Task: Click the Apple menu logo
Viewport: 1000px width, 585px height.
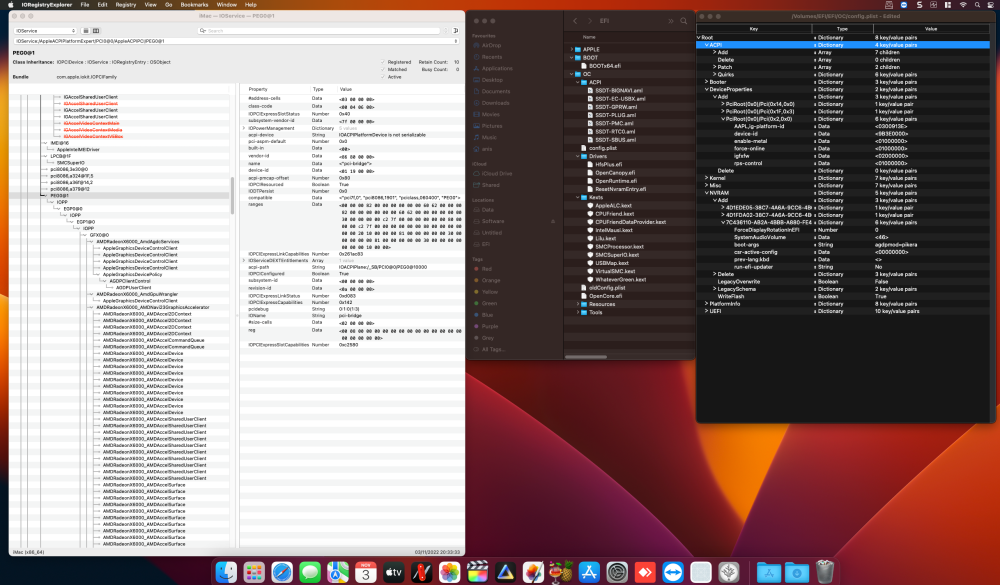Action: tap(10, 4)
